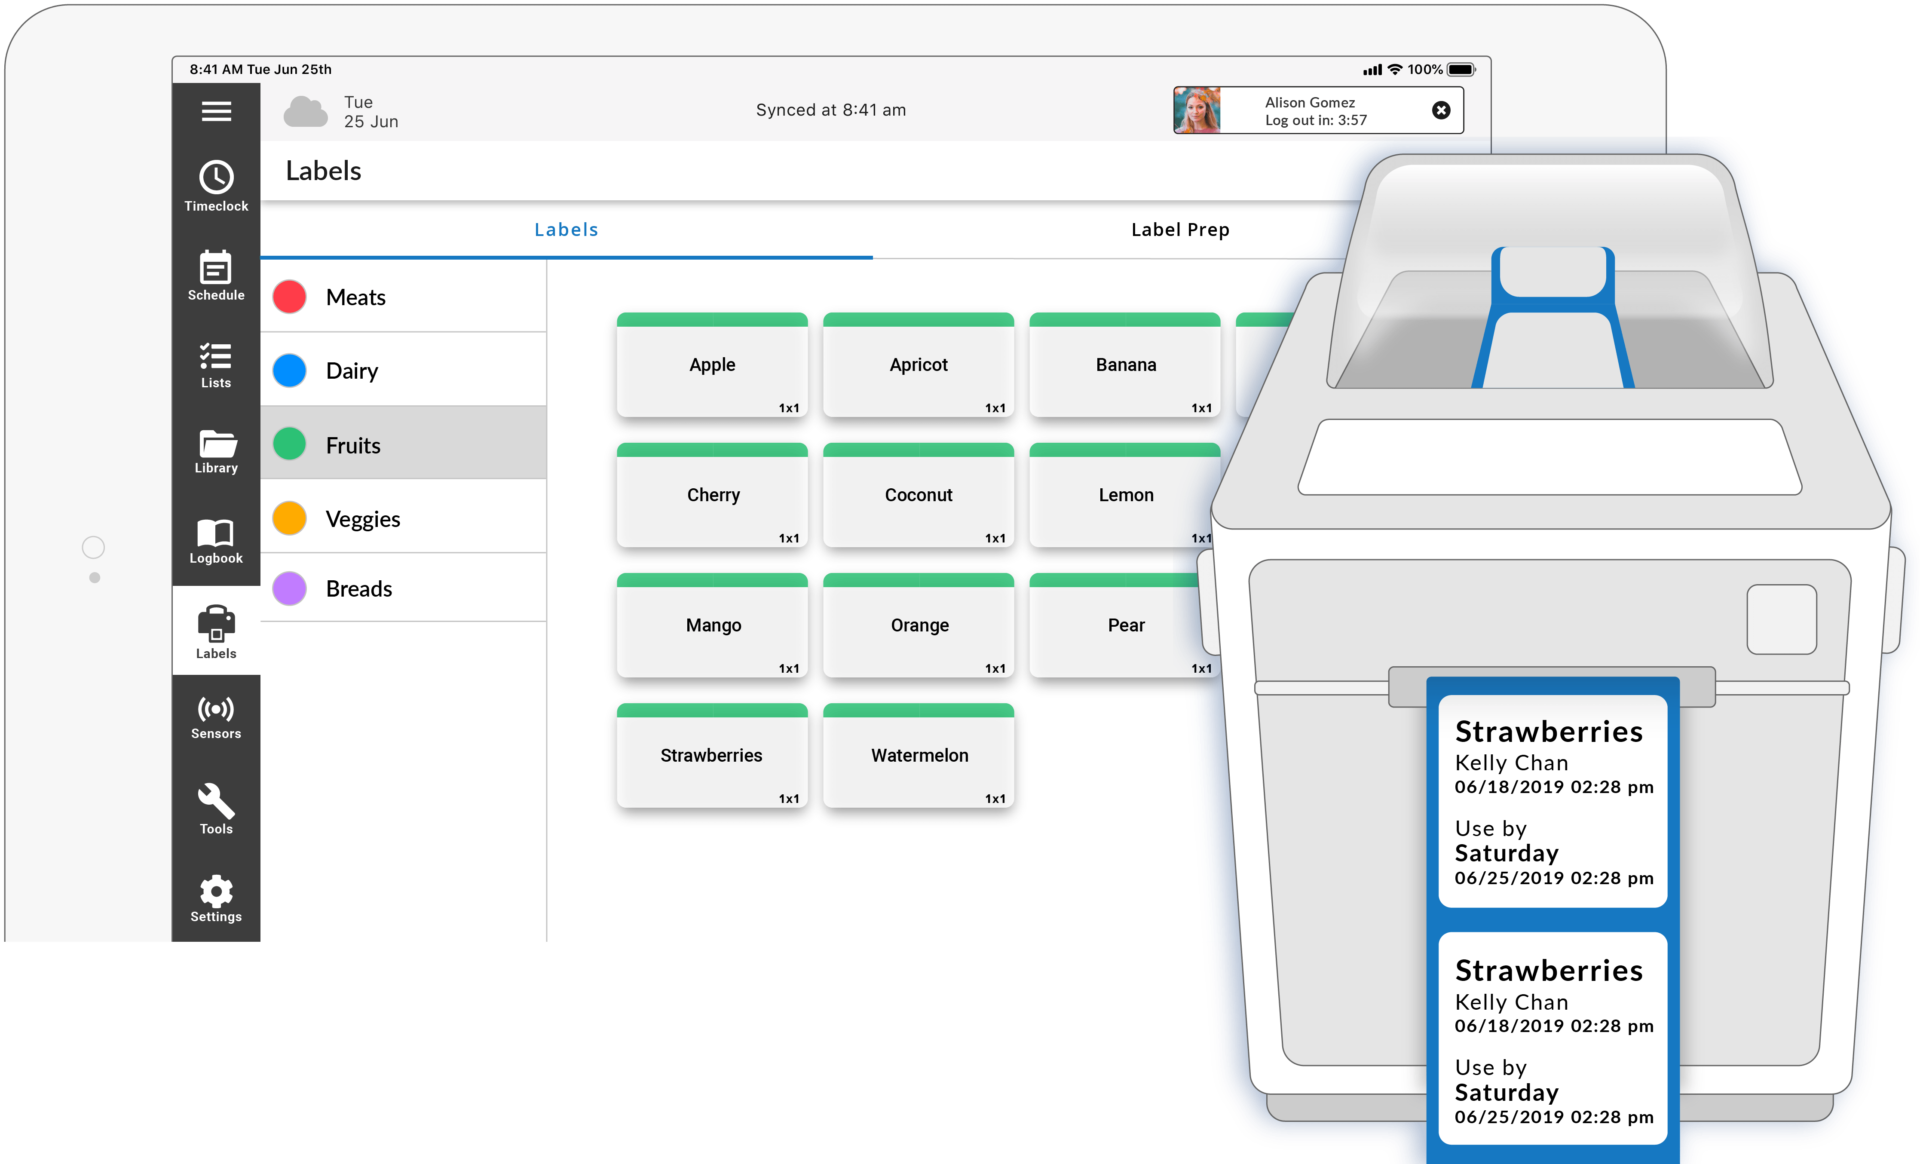Stay on the Labels tab
Viewport: 1920px width, 1164px height.
tap(566, 229)
